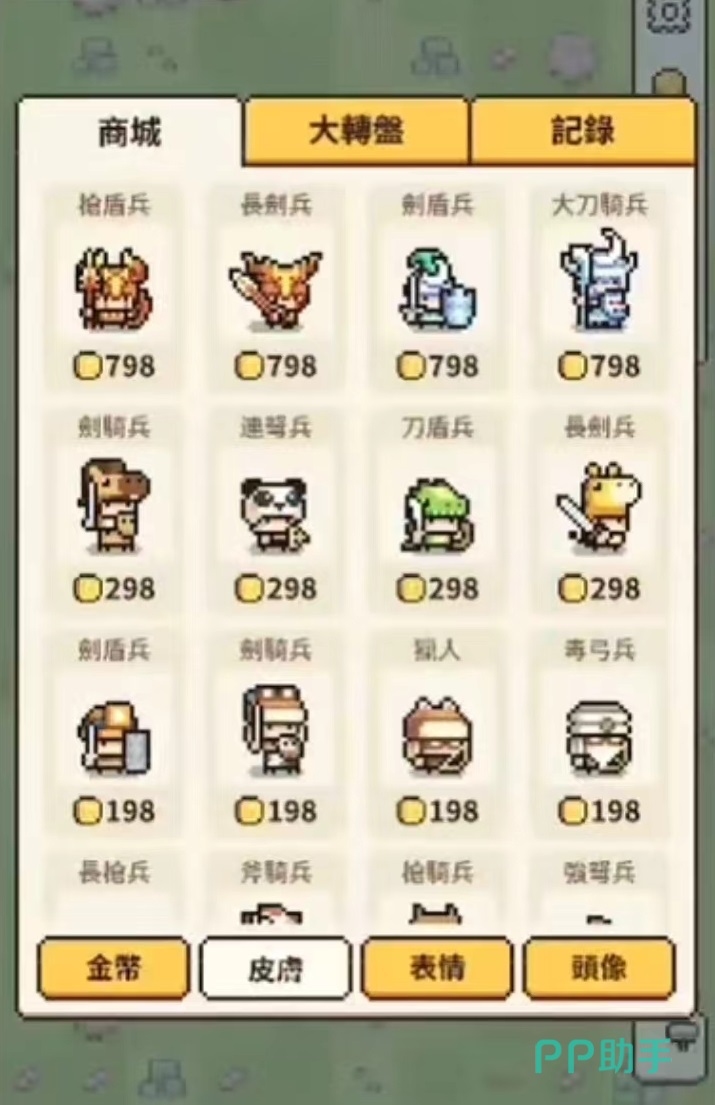Viewport: 715px width, 1105px height.
Task: Select the 皮膚 category button
Action: pyautogui.click(x=275, y=968)
